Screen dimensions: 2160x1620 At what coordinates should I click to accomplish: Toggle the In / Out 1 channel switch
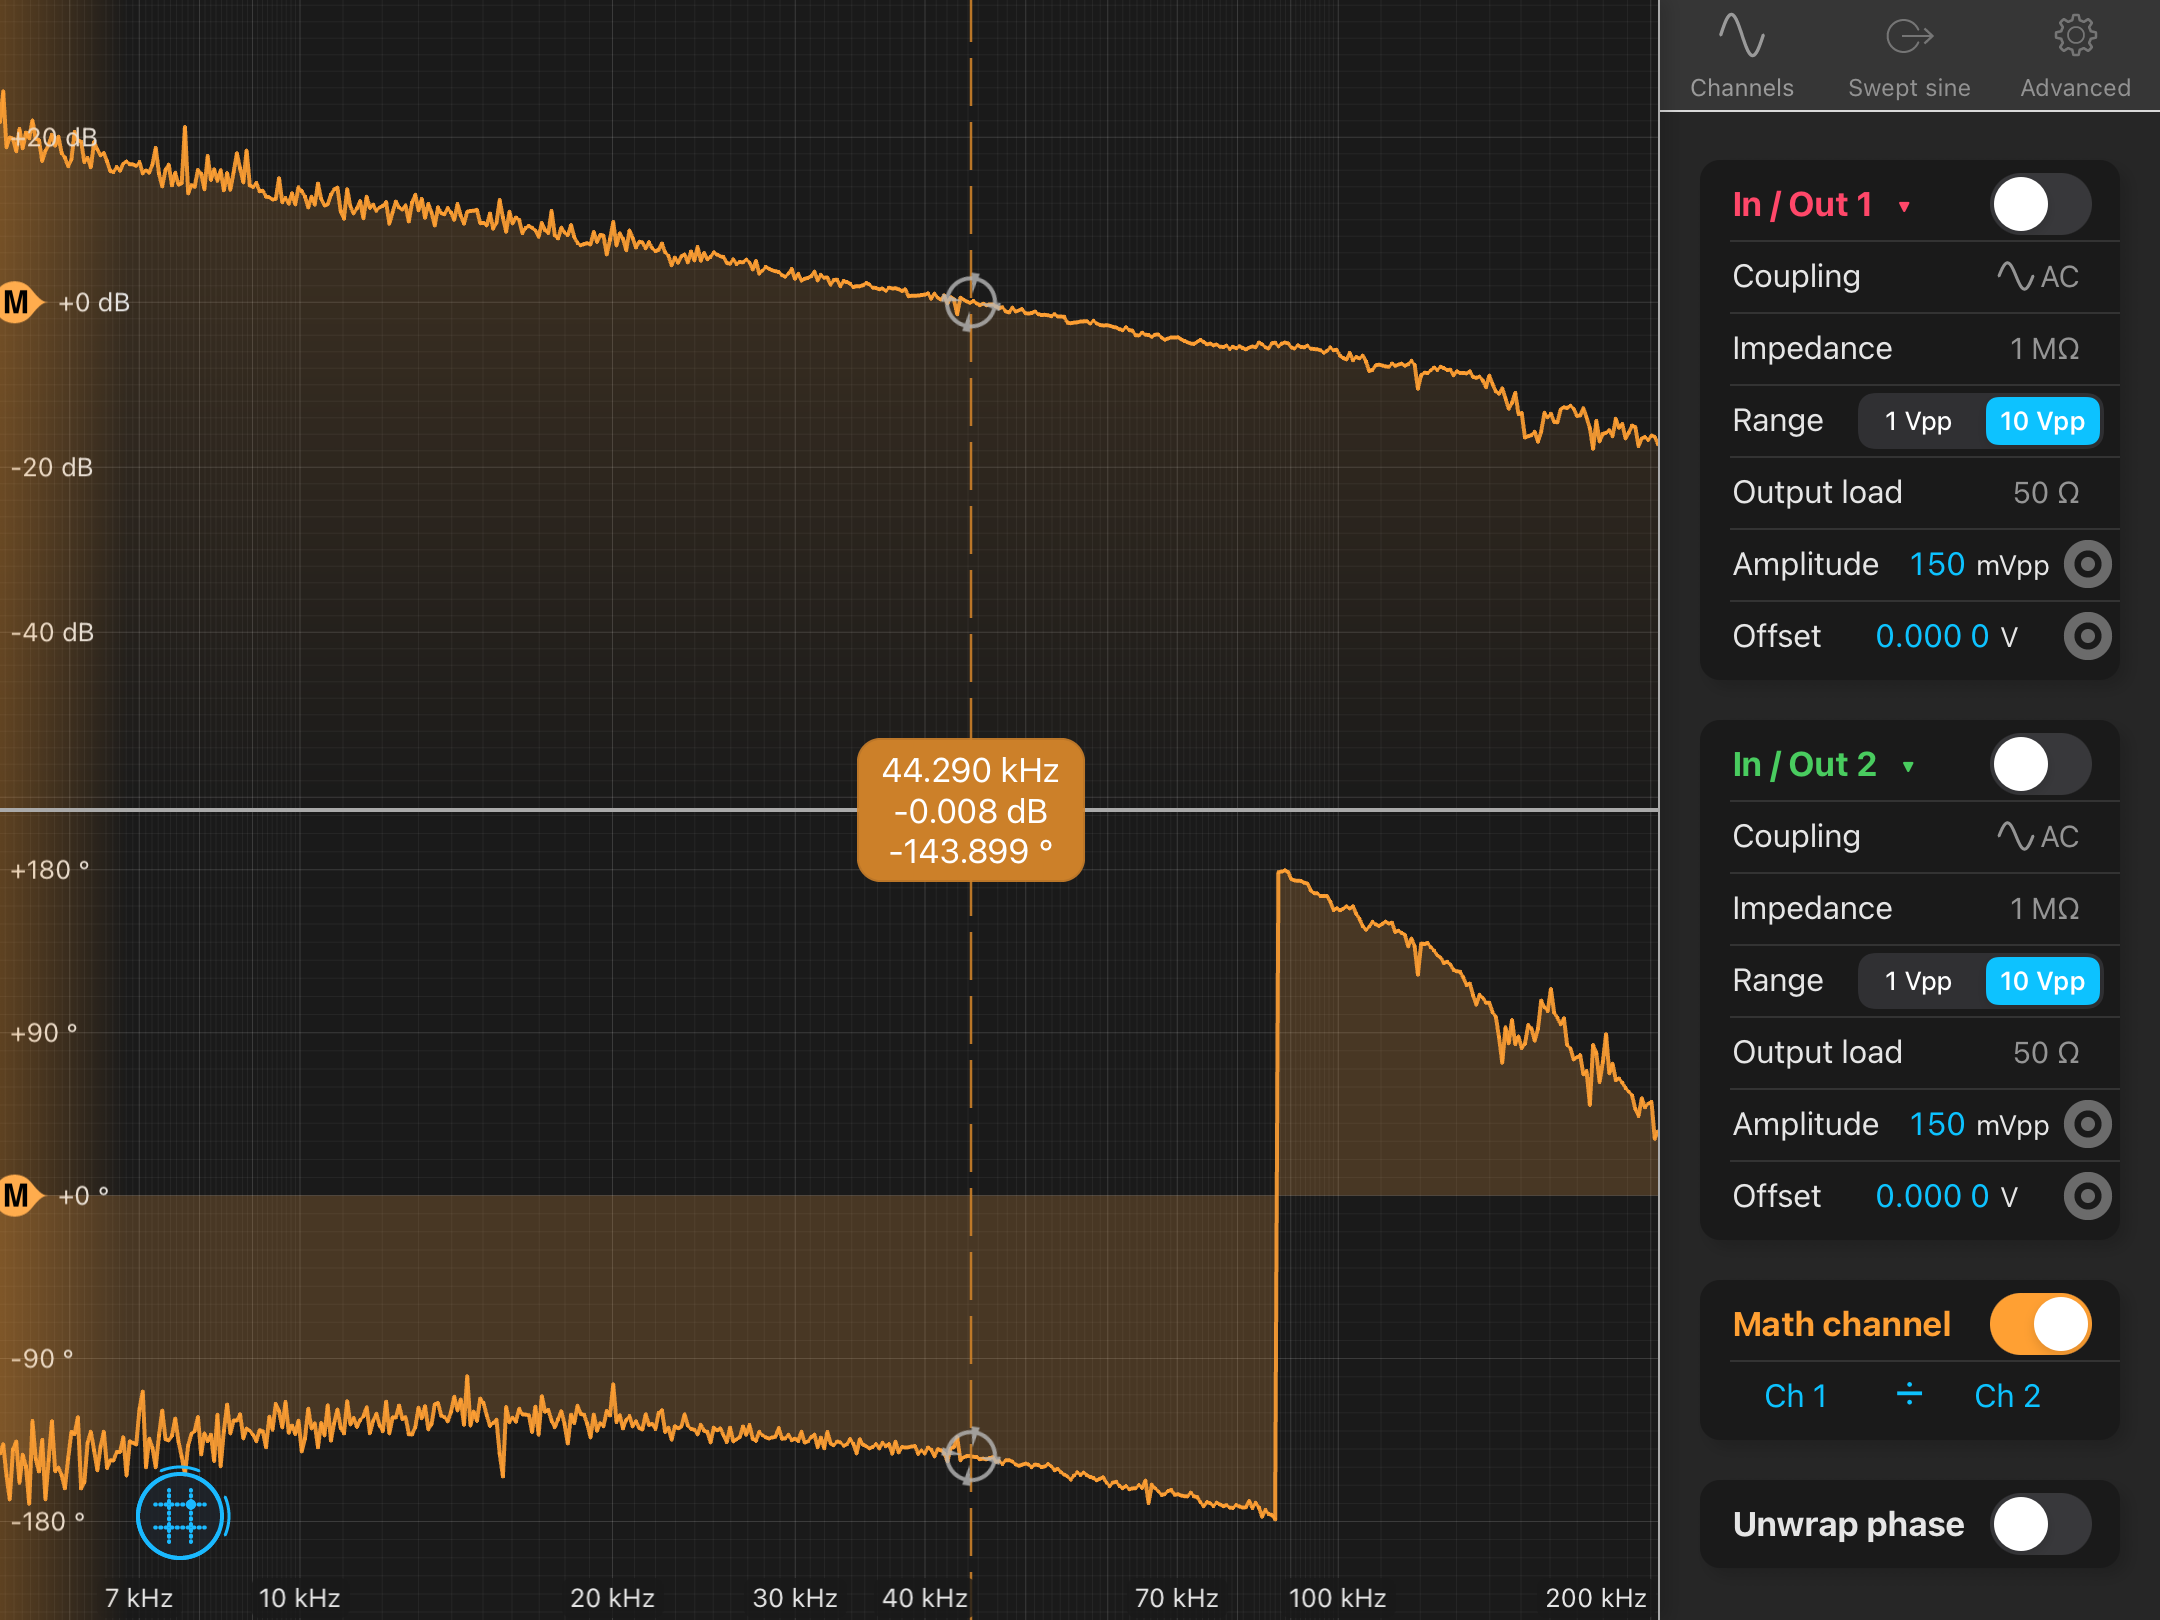click(x=2041, y=205)
